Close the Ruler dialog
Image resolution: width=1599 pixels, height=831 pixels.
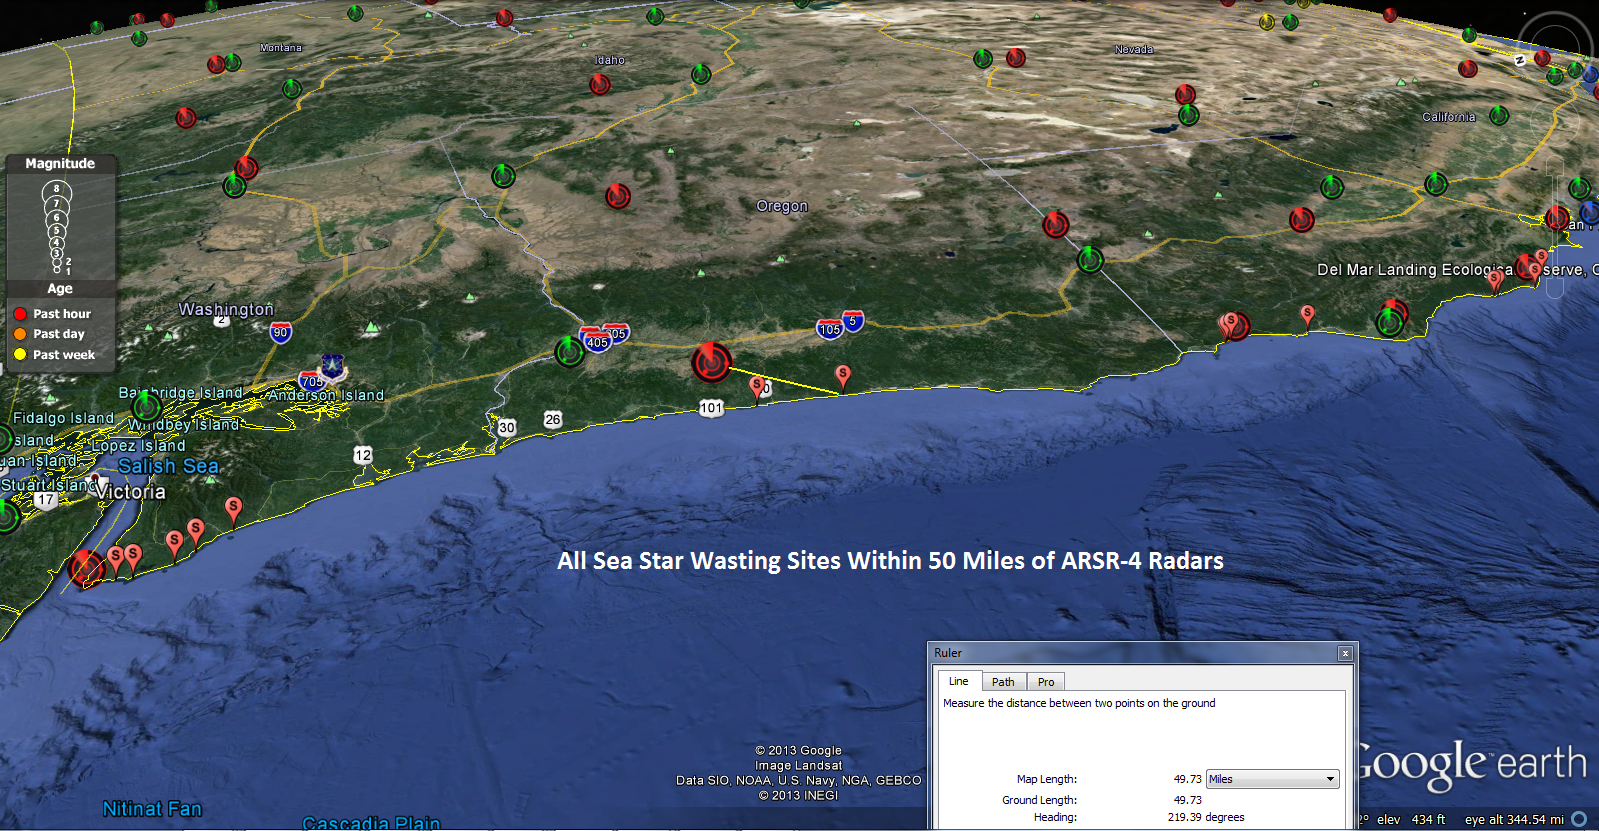tap(1345, 653)
